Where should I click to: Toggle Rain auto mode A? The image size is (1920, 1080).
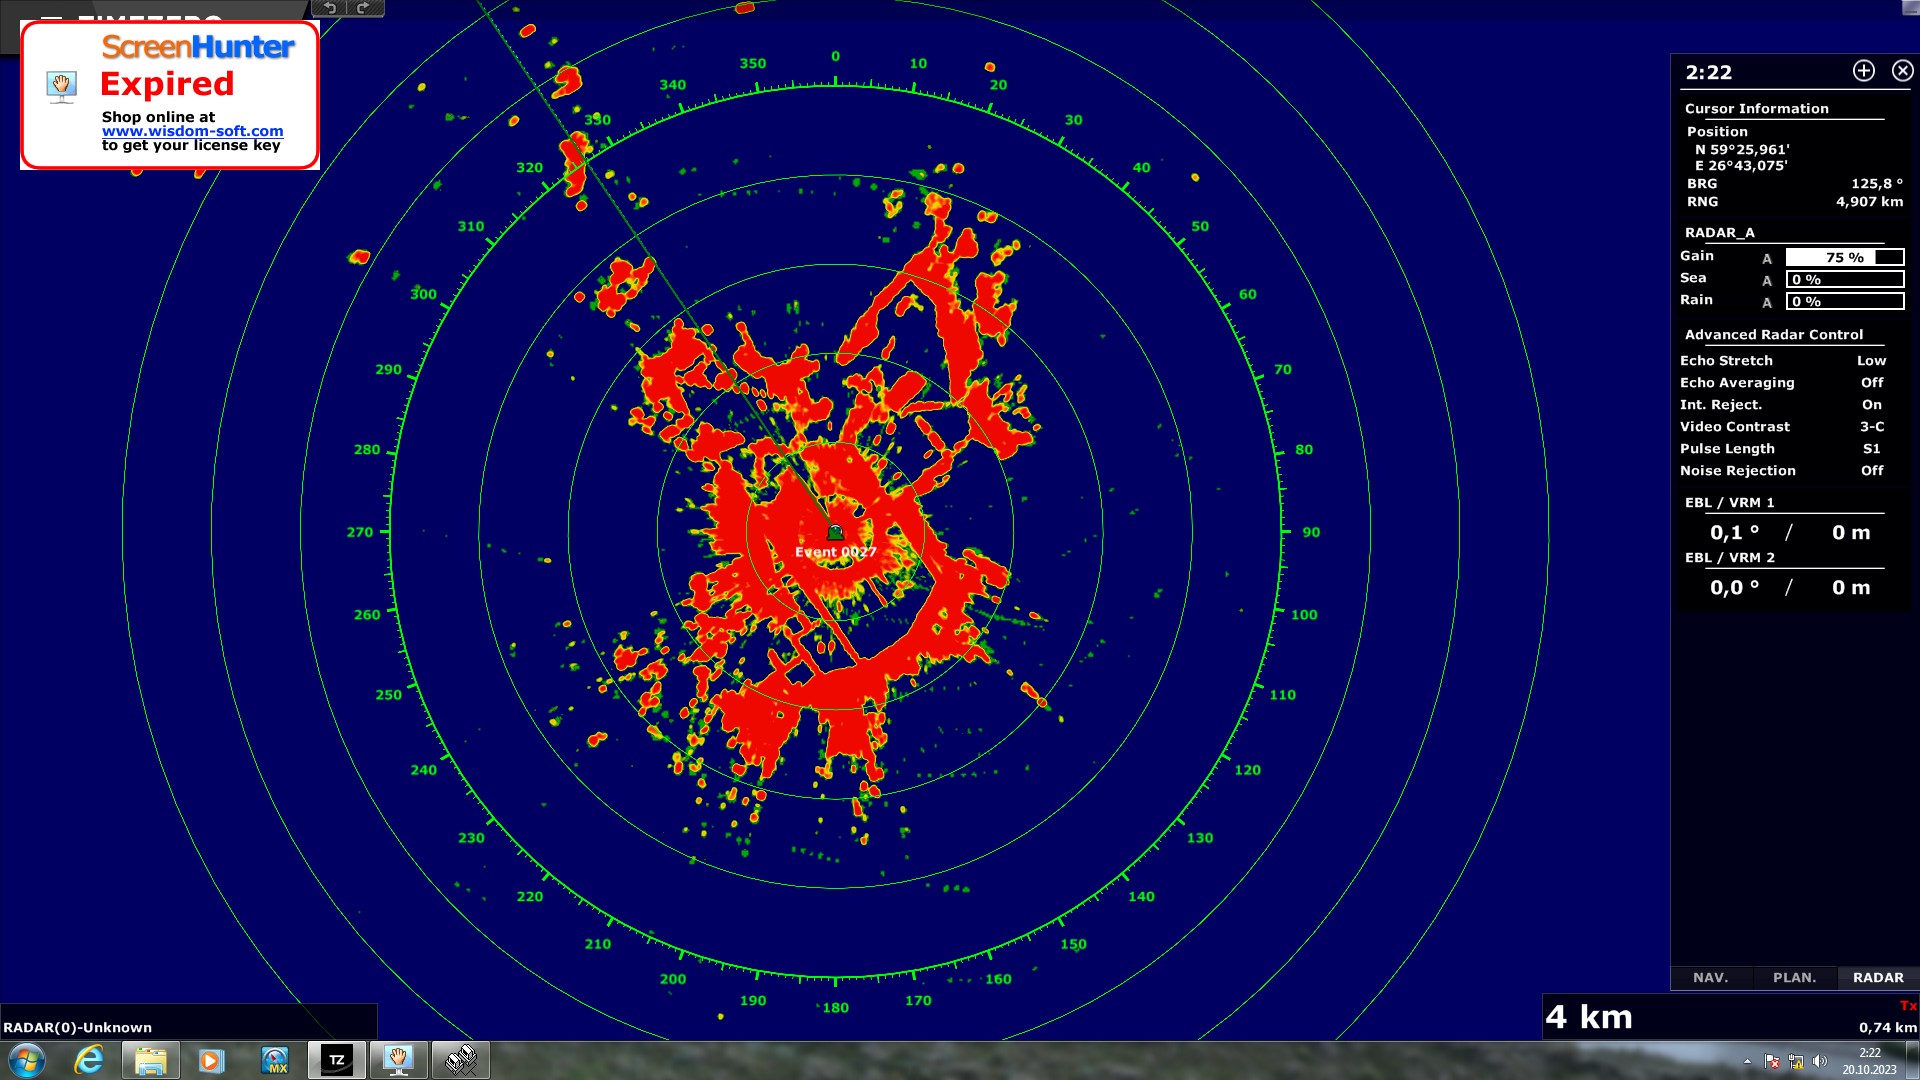(x=1767, y=302)
